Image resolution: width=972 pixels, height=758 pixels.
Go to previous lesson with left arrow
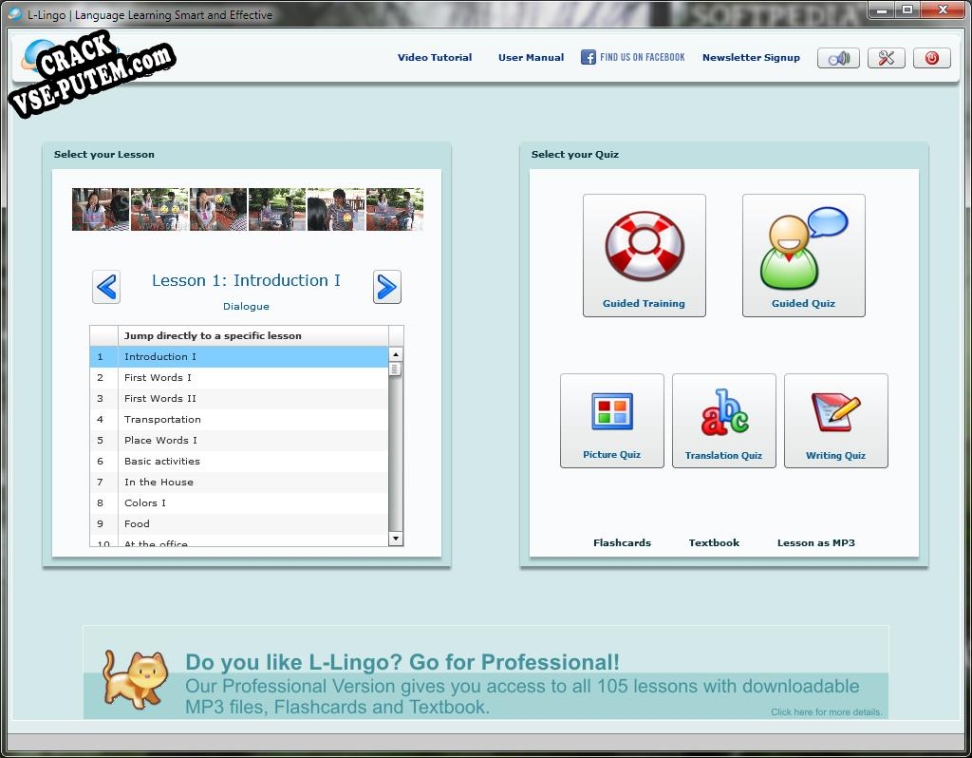(x=106, y=287)
